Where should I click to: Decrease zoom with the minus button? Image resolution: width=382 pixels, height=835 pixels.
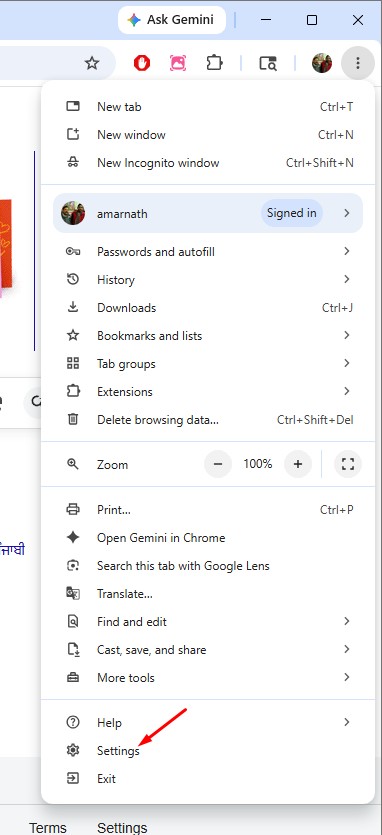218,464
